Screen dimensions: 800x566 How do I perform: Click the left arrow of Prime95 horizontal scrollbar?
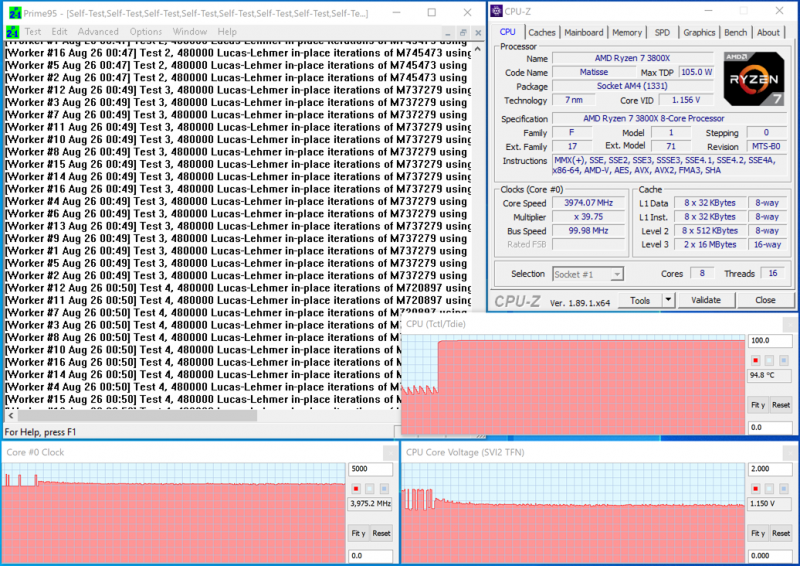click(11, 415)
